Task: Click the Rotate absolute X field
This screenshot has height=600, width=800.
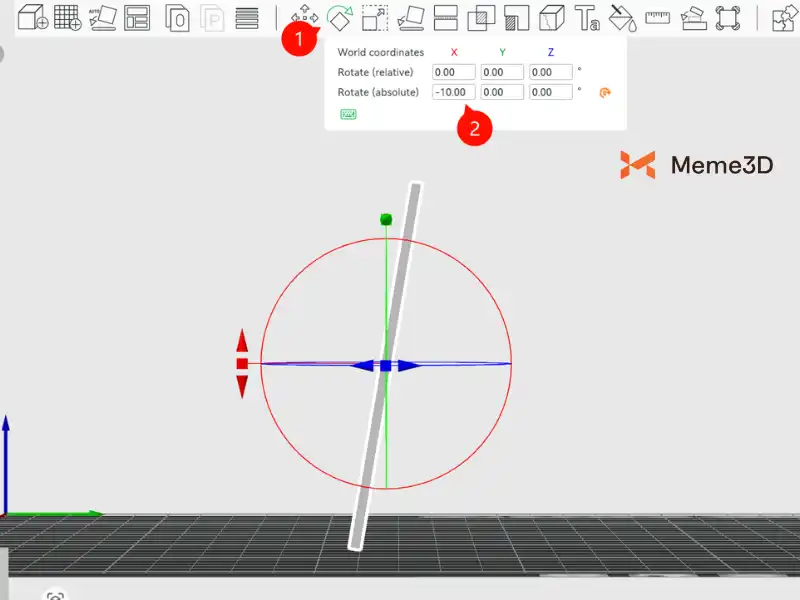Action: pyautogui.click(x=453, y=92)
